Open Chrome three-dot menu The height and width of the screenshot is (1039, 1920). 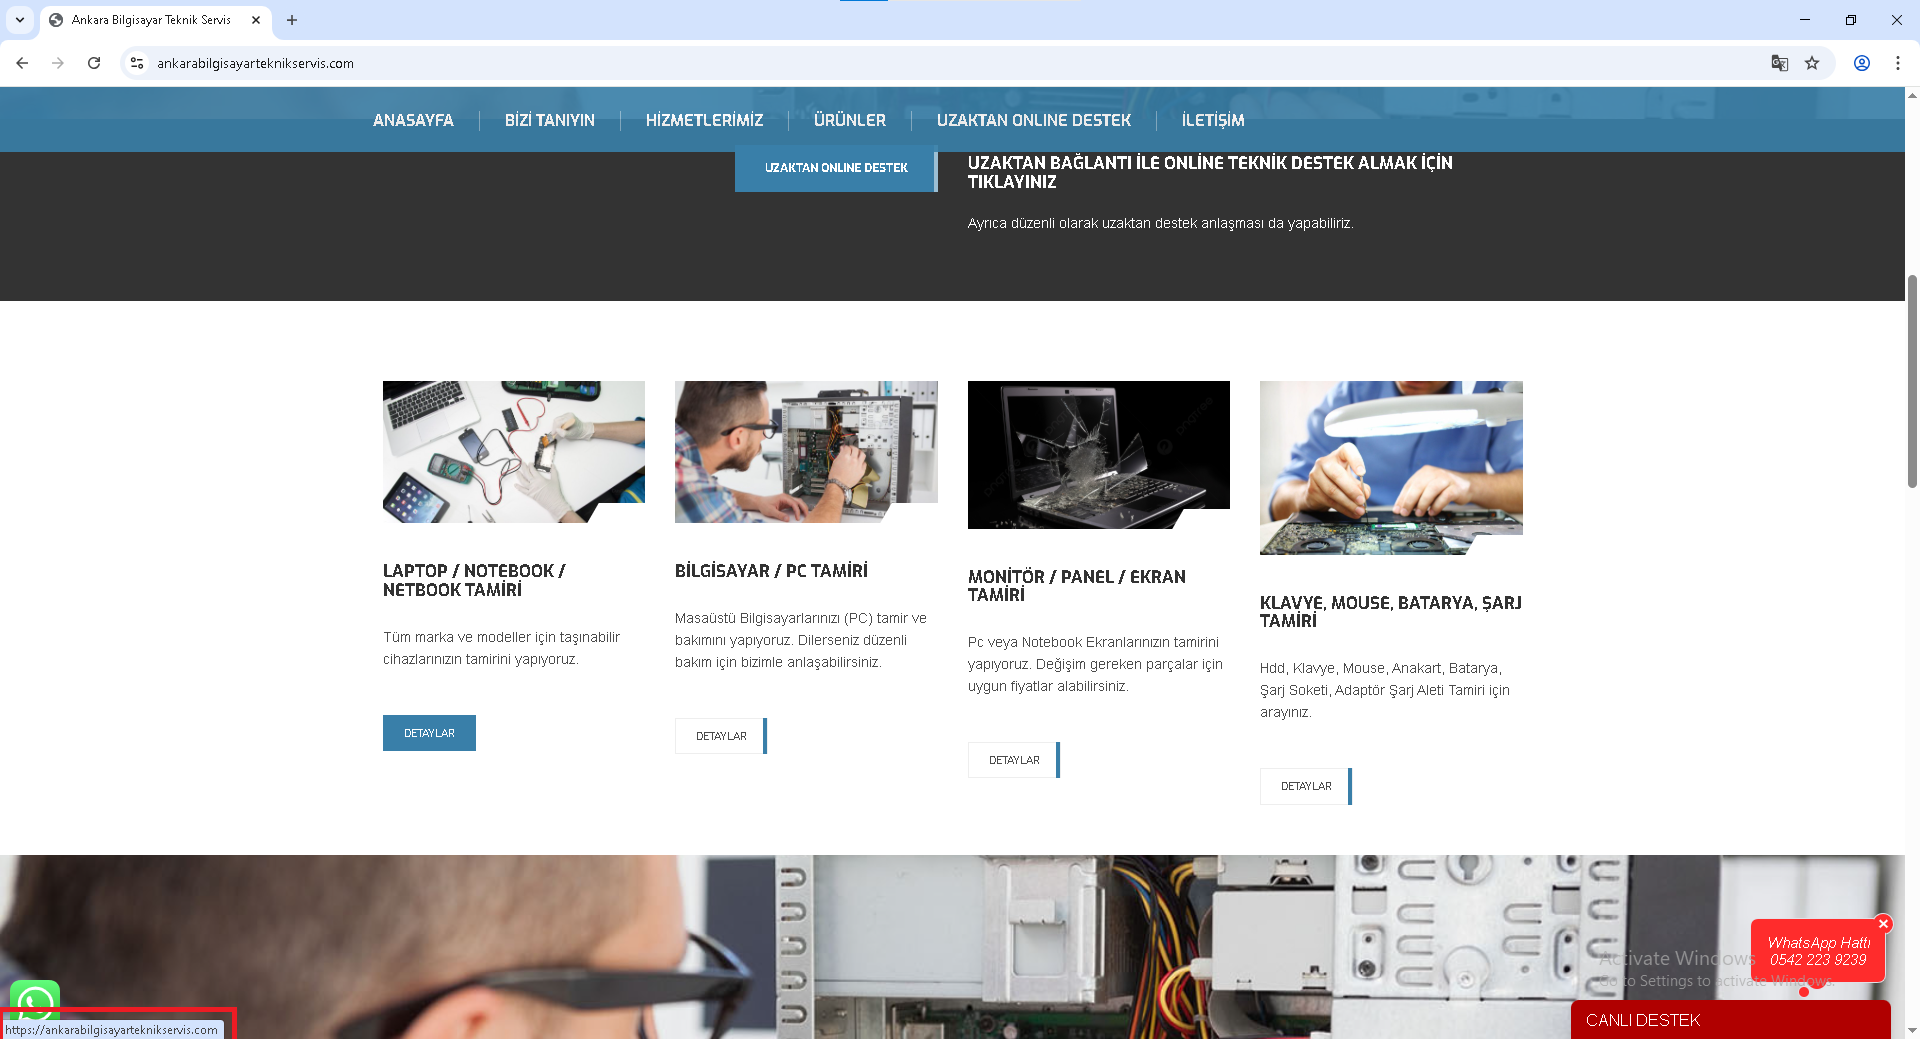[1897, 63]
